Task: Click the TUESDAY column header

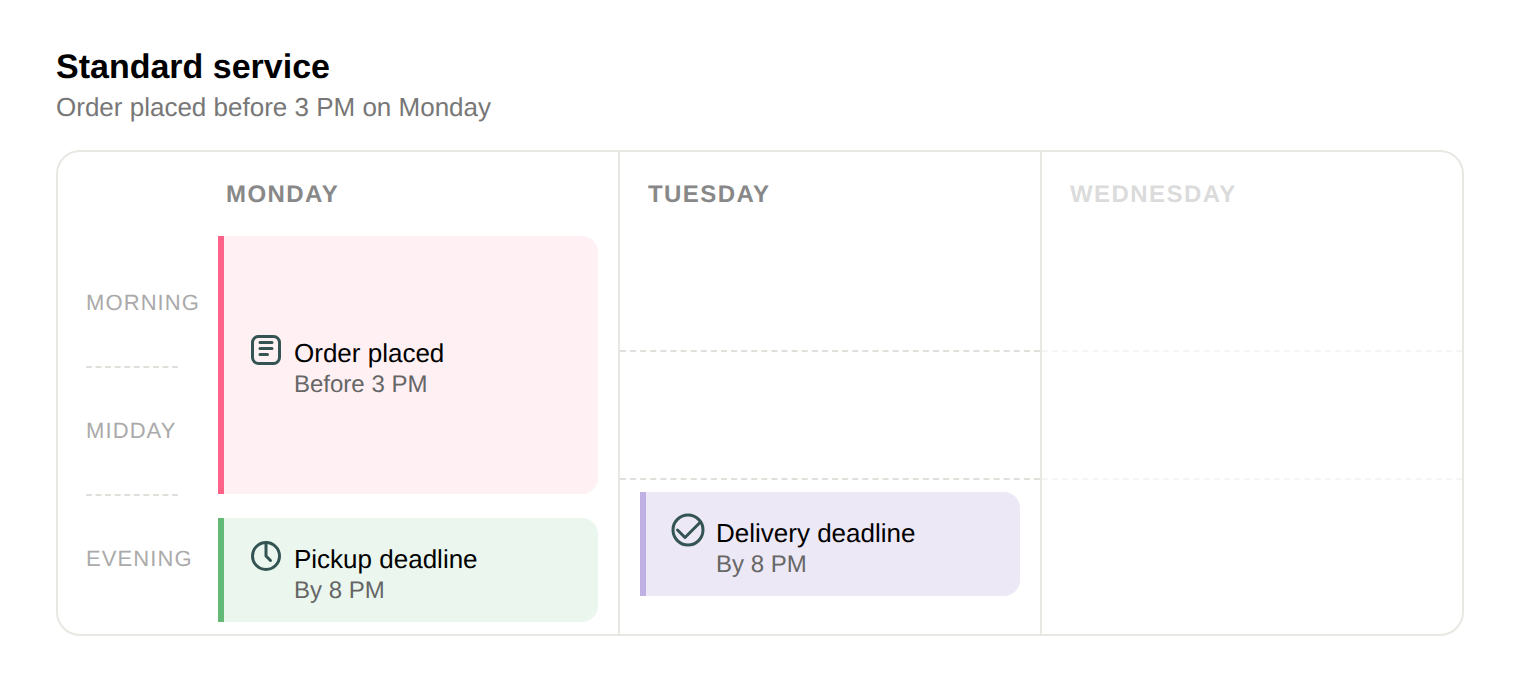Action: click(x=709, y=194)
